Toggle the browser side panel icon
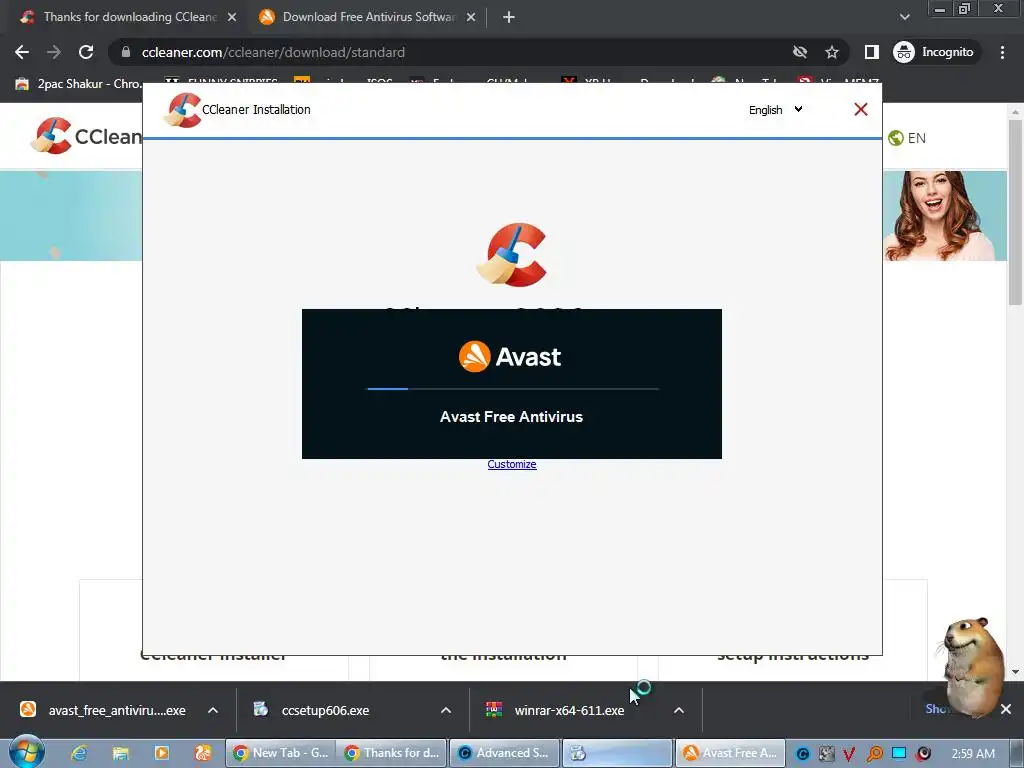The width and height of the screenshot is (1024, 768). tap(871, 52)
